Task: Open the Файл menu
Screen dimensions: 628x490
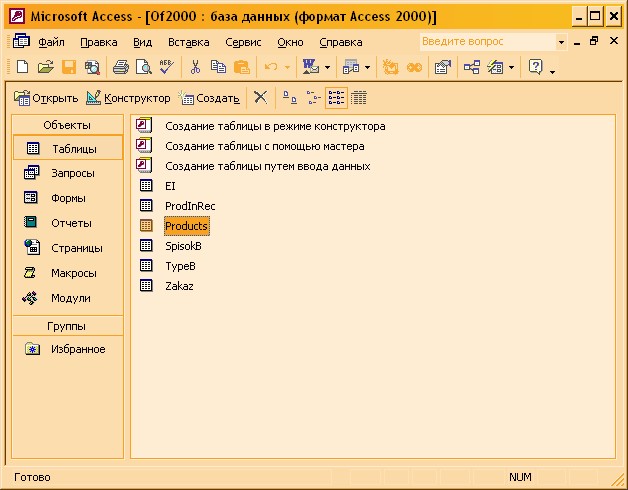Action: coord(51,42)
